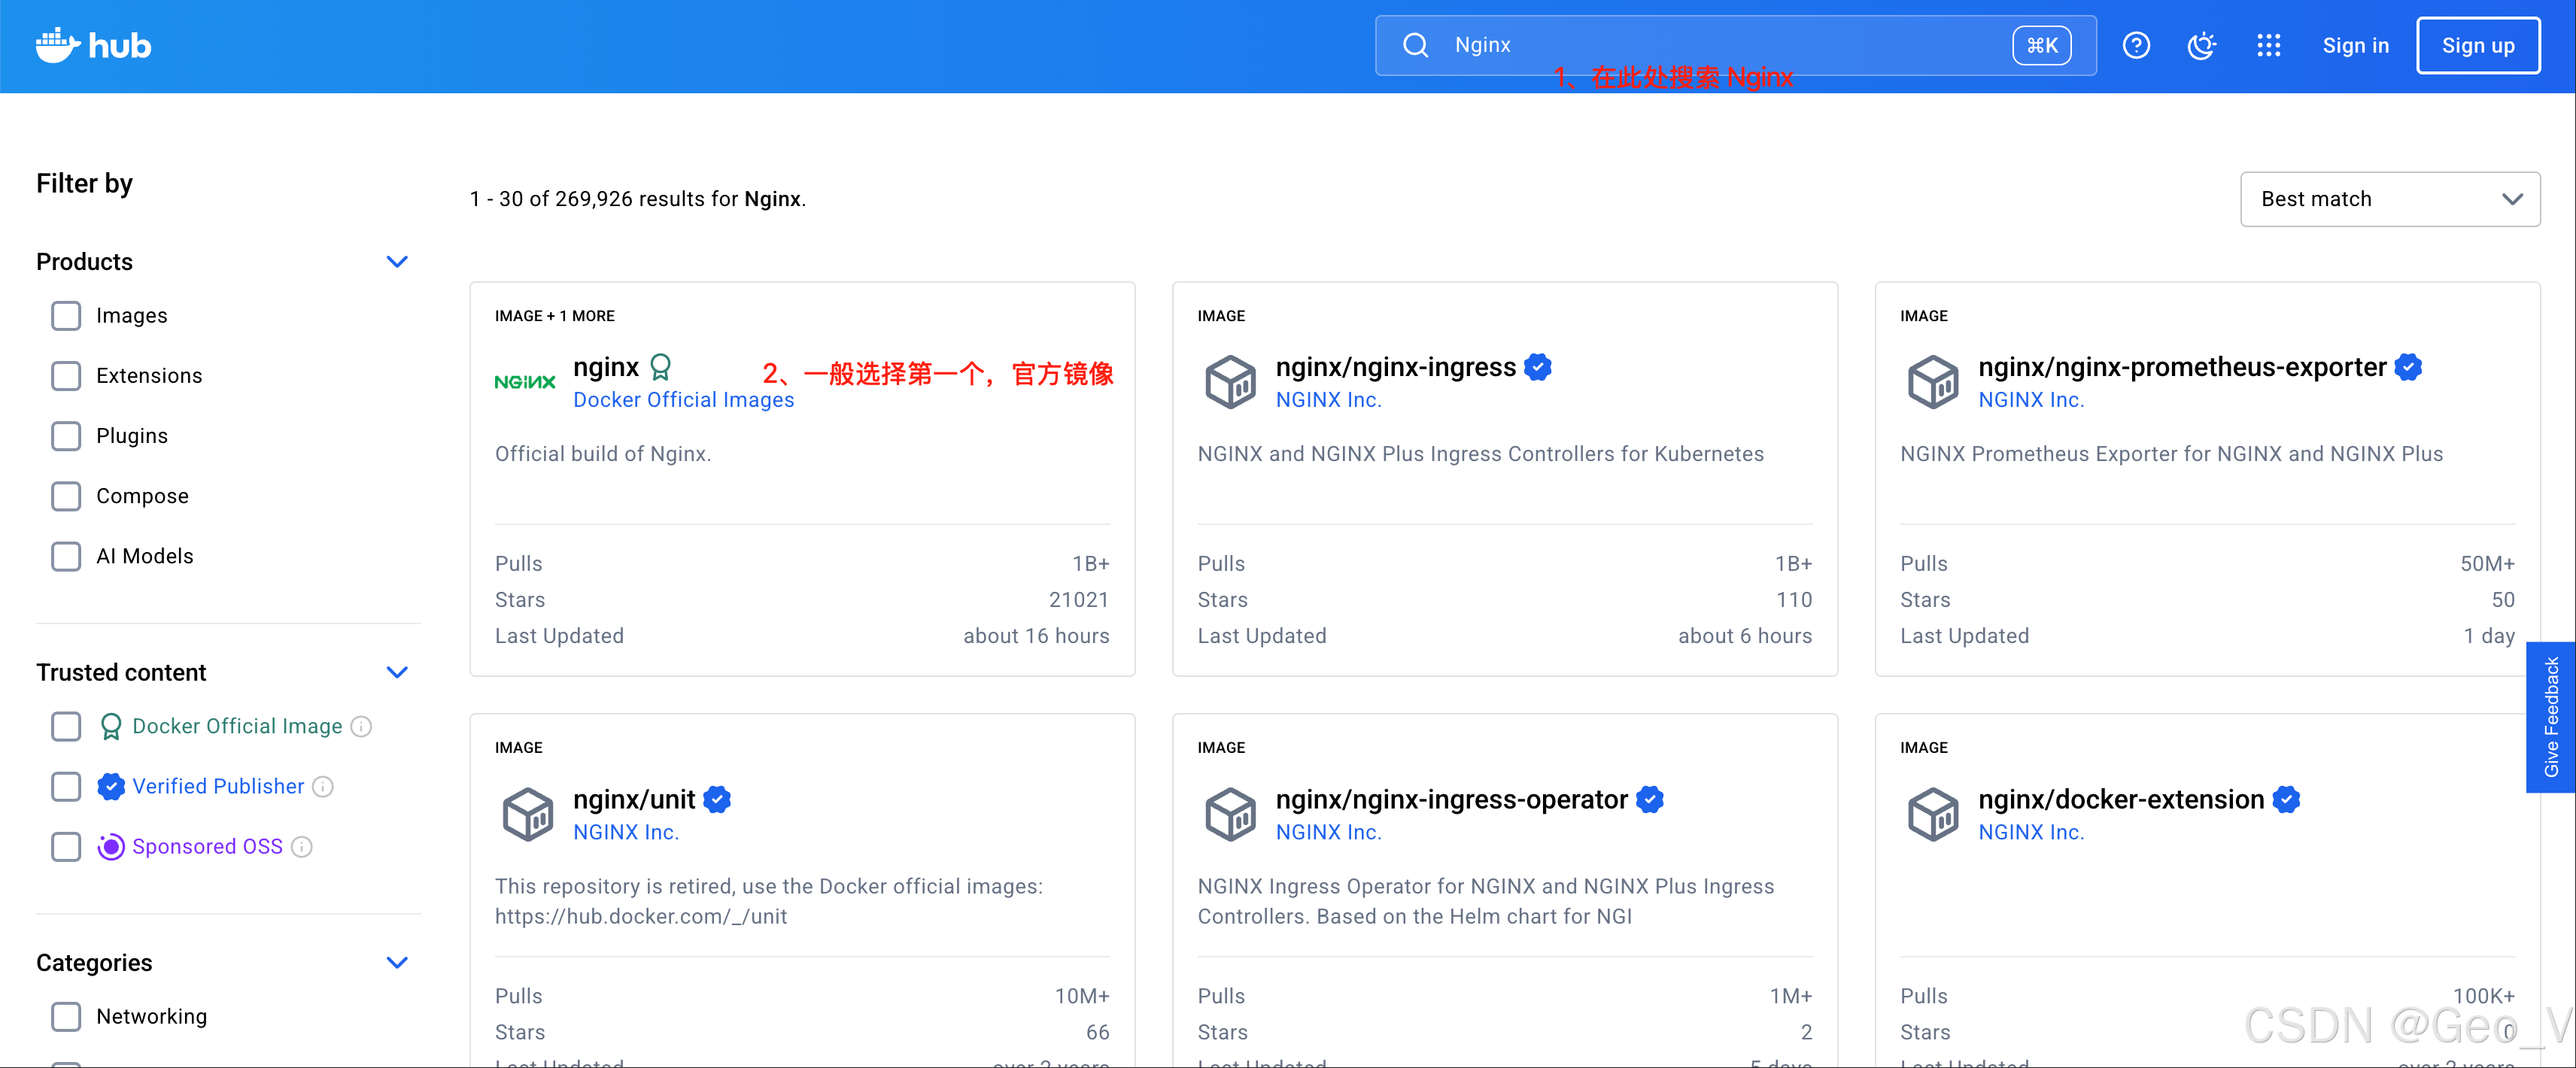This screenshot has width=2576, height=1068.
Task: Open the apps grid menu icon
Action: click(2268, 45)
